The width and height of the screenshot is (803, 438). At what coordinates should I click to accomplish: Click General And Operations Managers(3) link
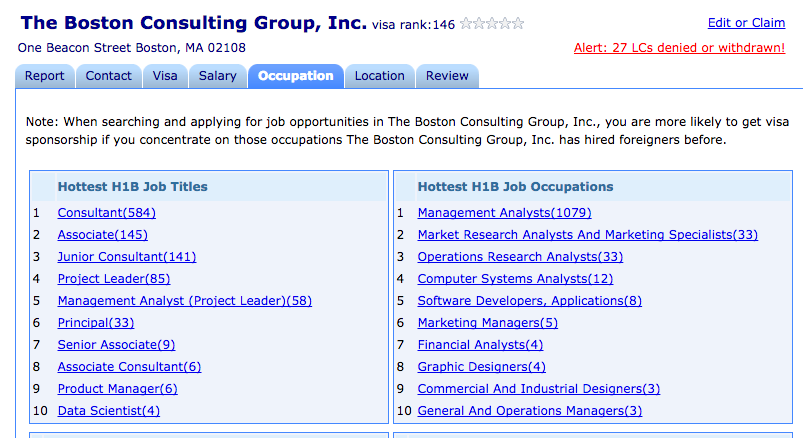pos(530,411)
